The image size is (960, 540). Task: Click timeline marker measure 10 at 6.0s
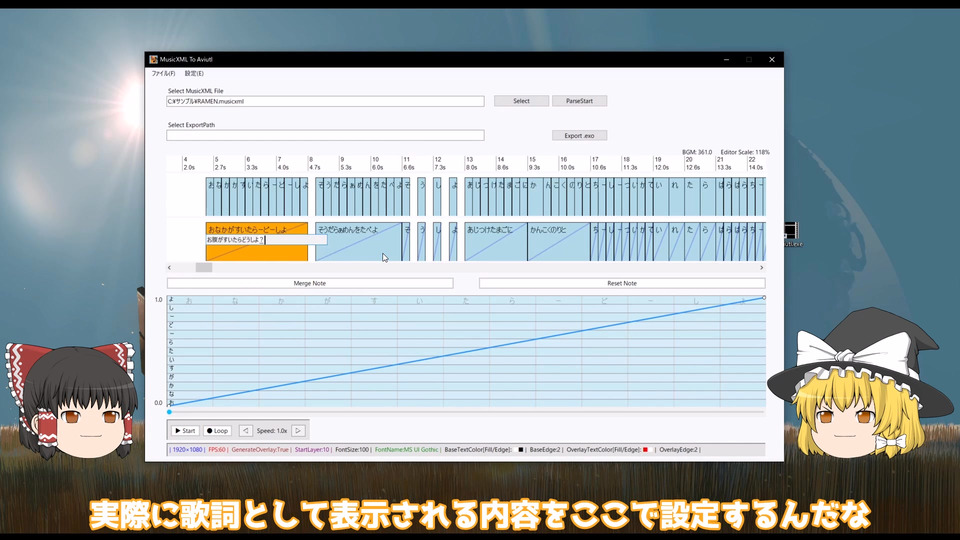coord(377,163)
